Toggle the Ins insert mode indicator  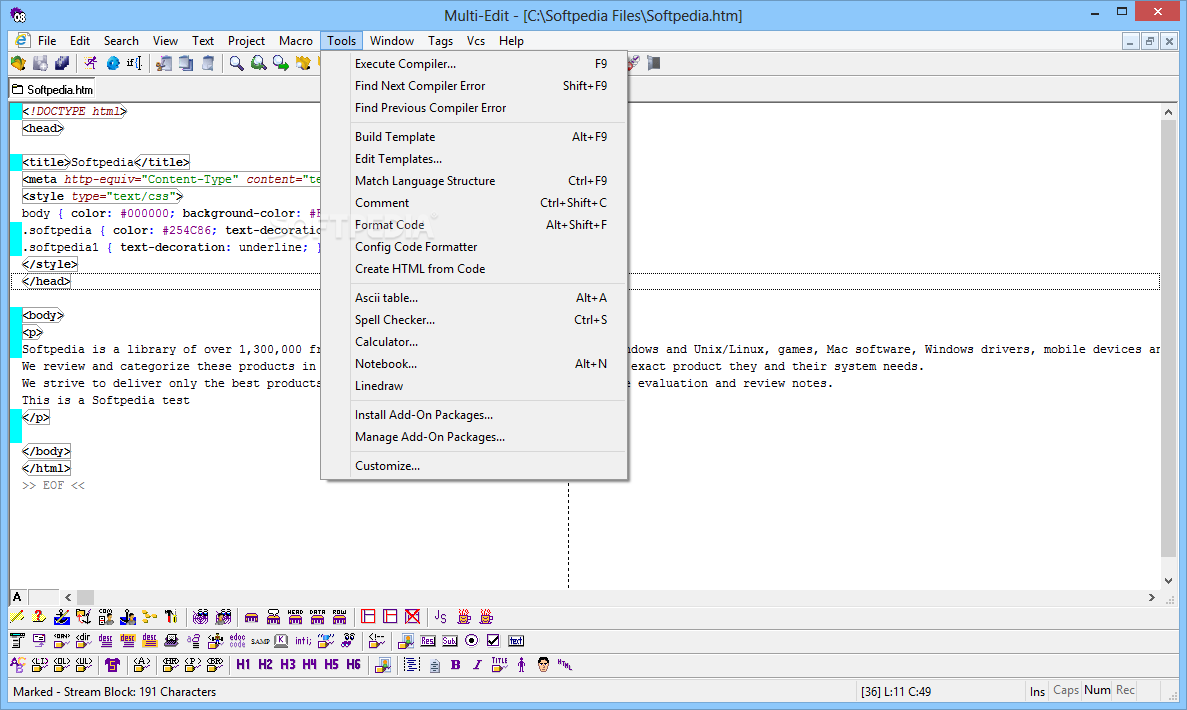(1037, 691)
